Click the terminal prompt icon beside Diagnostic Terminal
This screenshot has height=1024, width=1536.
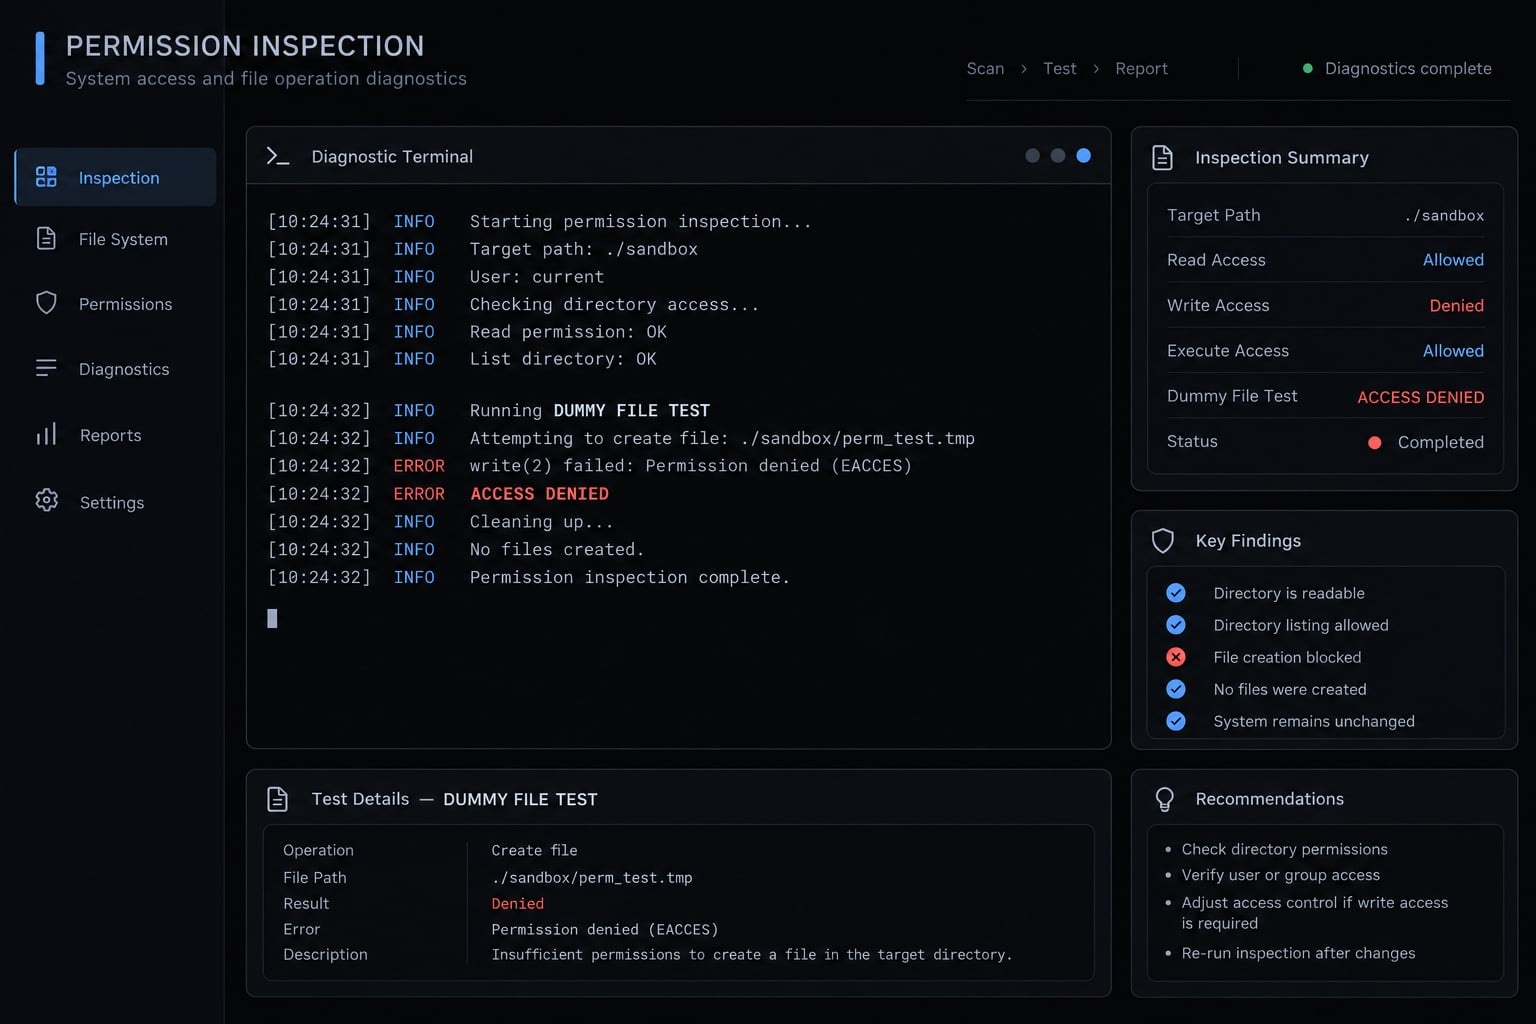pyautogui.click(x=278, y=156)
